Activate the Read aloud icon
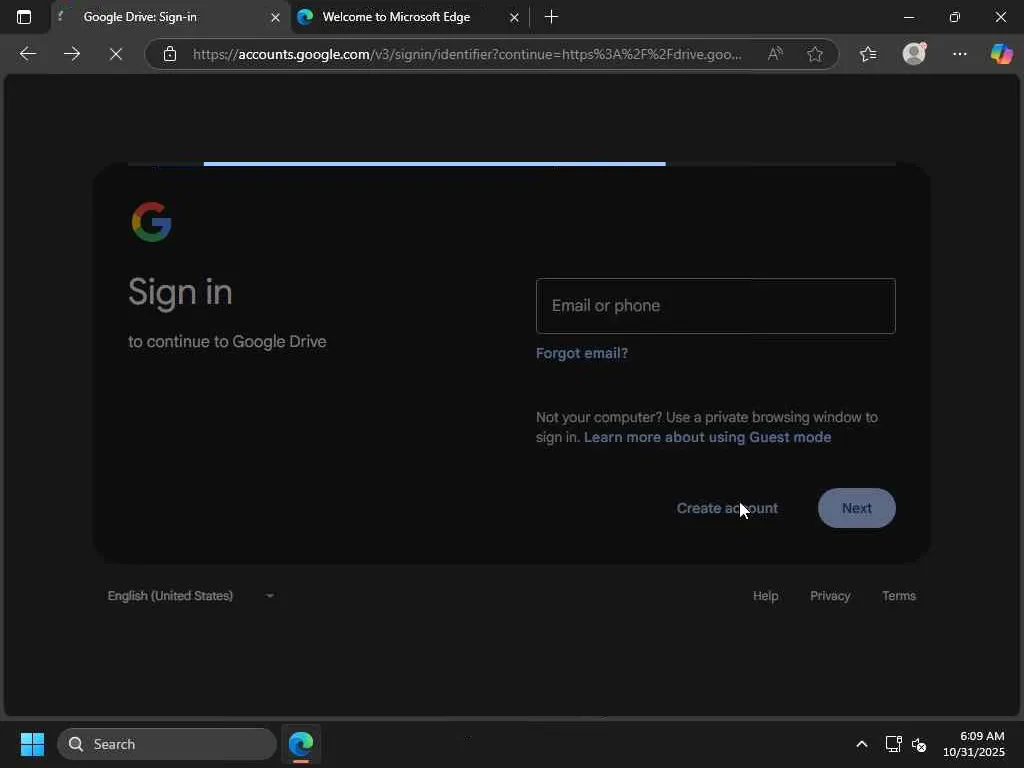This screenshot has height=768, width=1024. [775, 54]
